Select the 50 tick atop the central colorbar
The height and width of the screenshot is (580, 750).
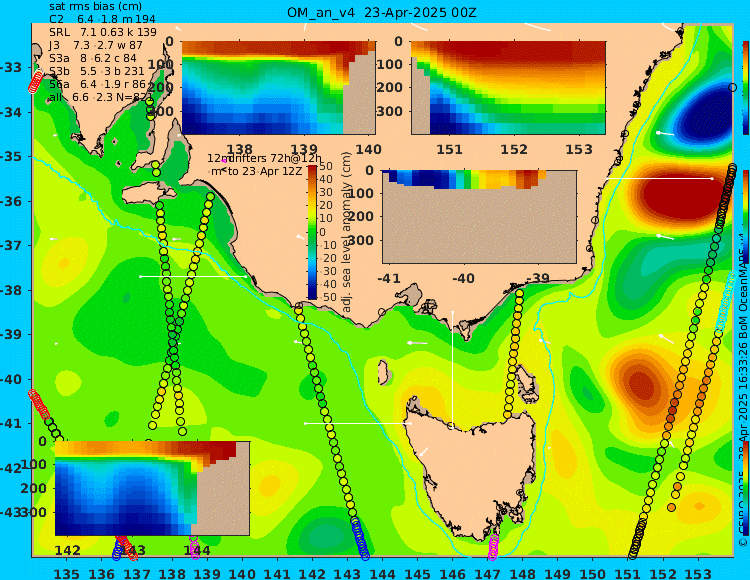[x=325, y=166]
